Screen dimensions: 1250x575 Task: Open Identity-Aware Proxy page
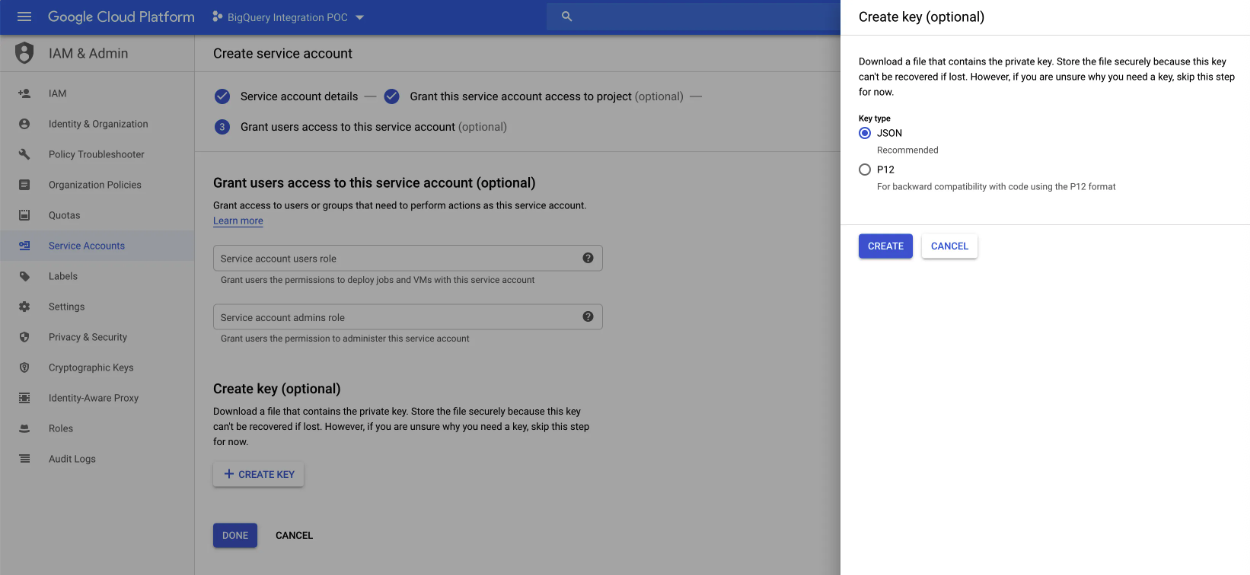point(97,398)
